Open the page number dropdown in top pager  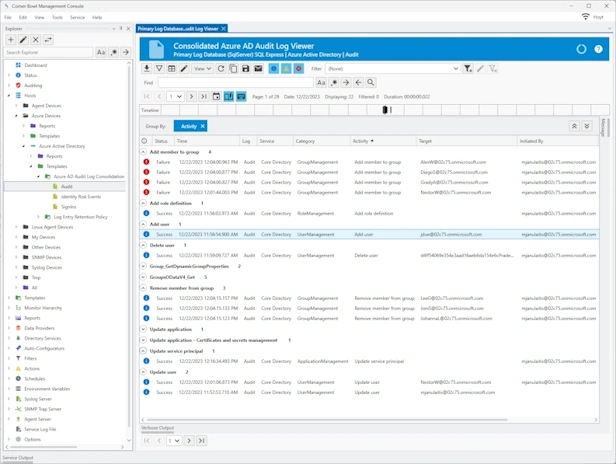(175, 97)
